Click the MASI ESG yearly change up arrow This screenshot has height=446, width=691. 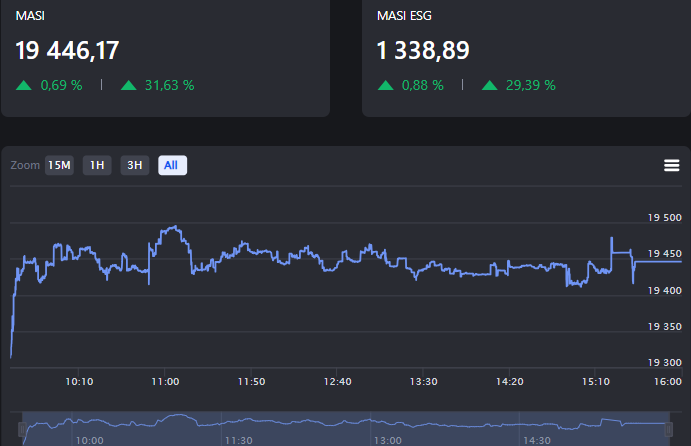coord(490,85)
